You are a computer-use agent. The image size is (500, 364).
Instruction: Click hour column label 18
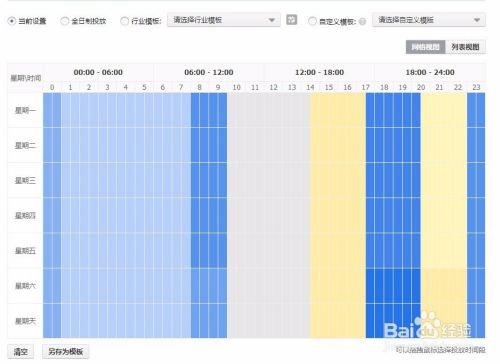tap(384, 87)
